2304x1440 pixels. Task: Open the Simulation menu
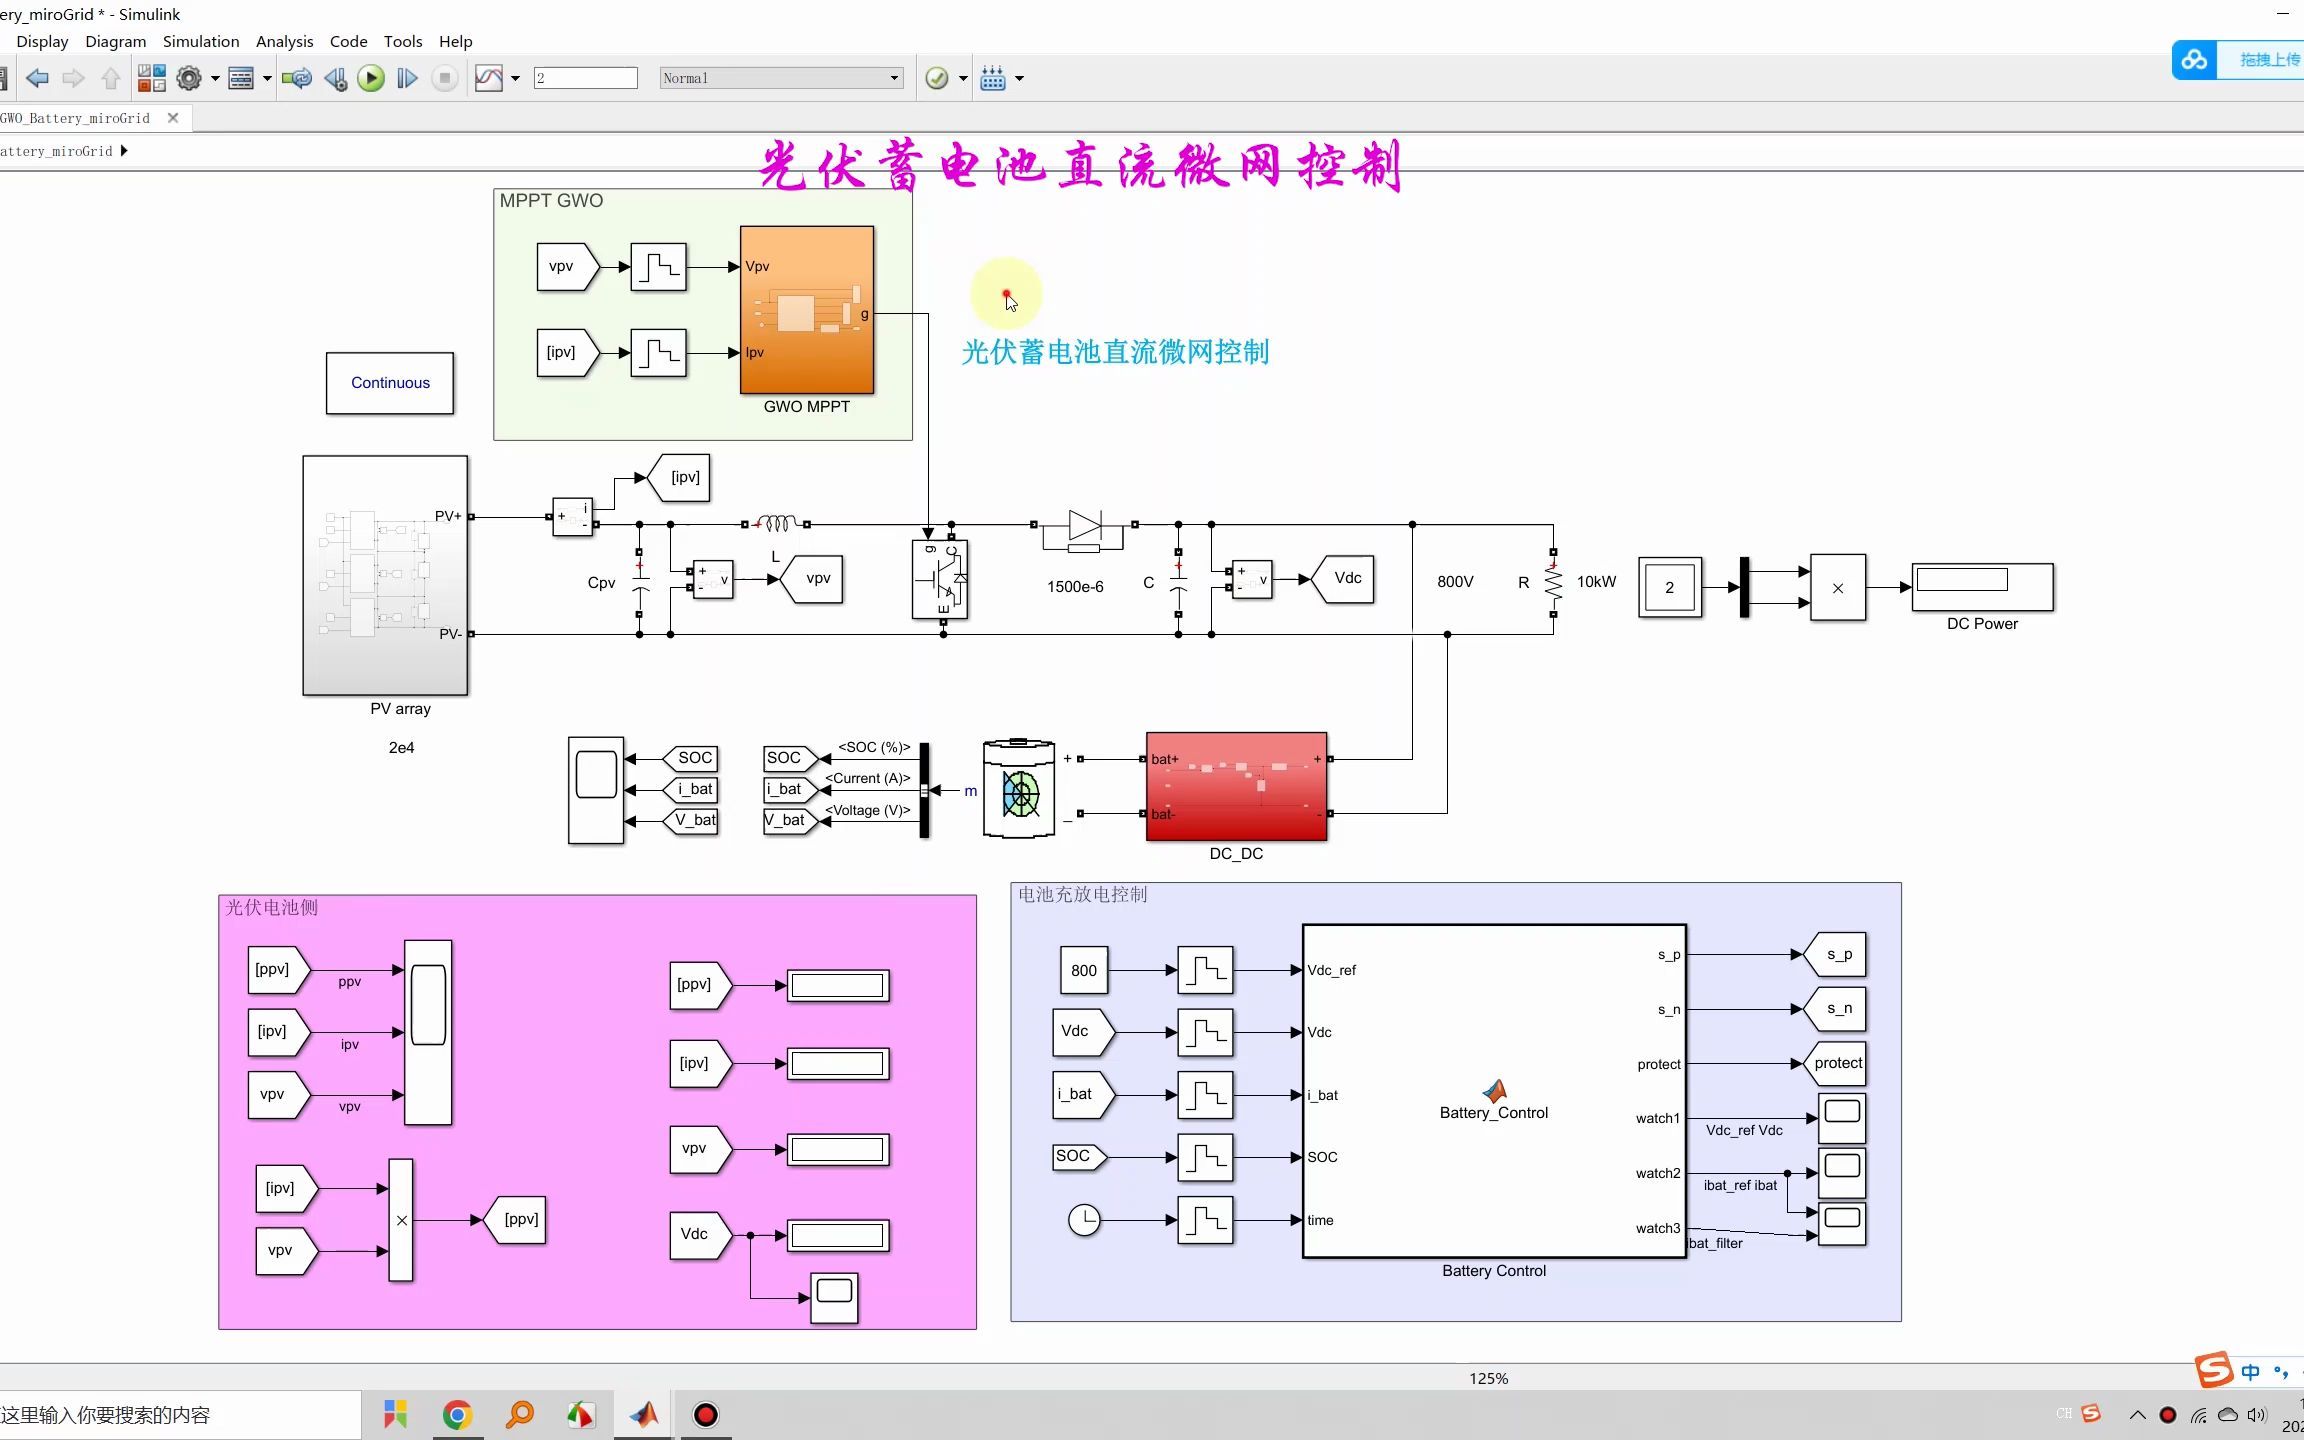click(x=201, y=41)
